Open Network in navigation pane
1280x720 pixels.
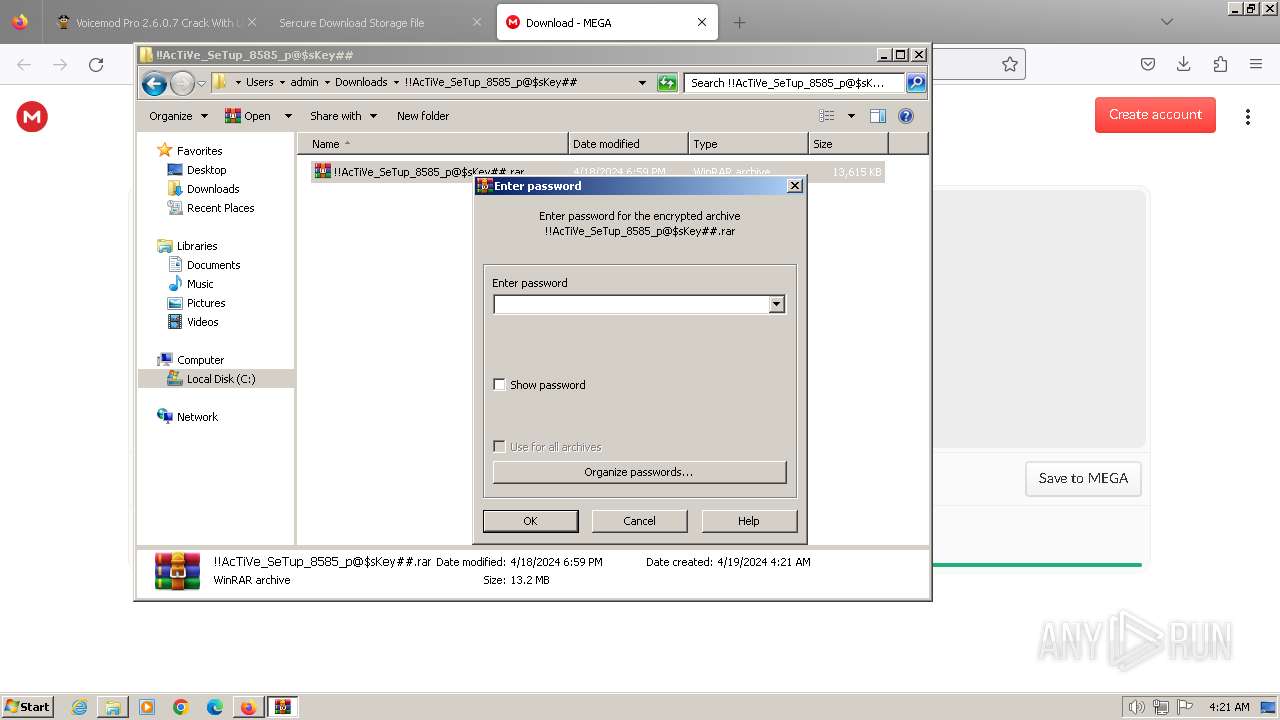coord(197,417)
